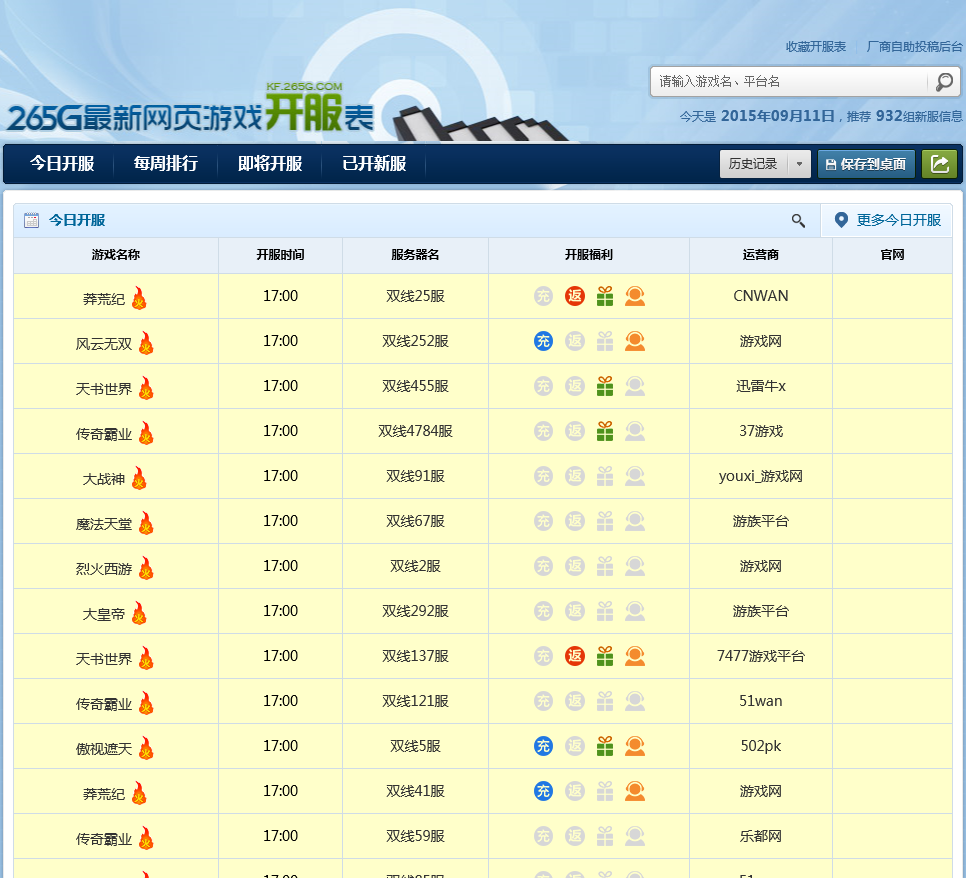Click server name 双线292服
The image size is (966, 878).
point(415,611)
